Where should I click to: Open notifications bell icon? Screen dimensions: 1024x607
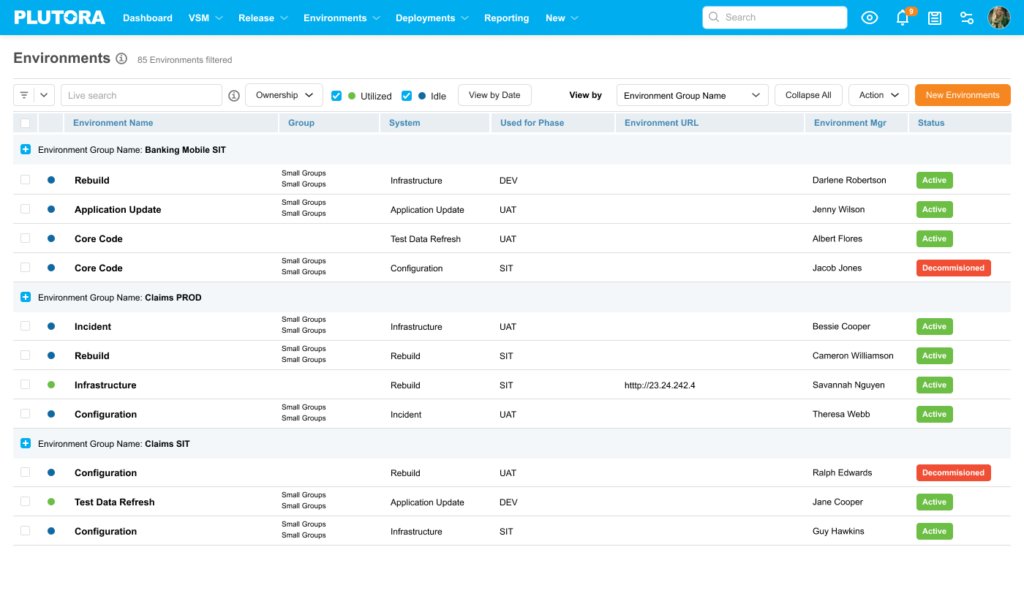(903, 18)
